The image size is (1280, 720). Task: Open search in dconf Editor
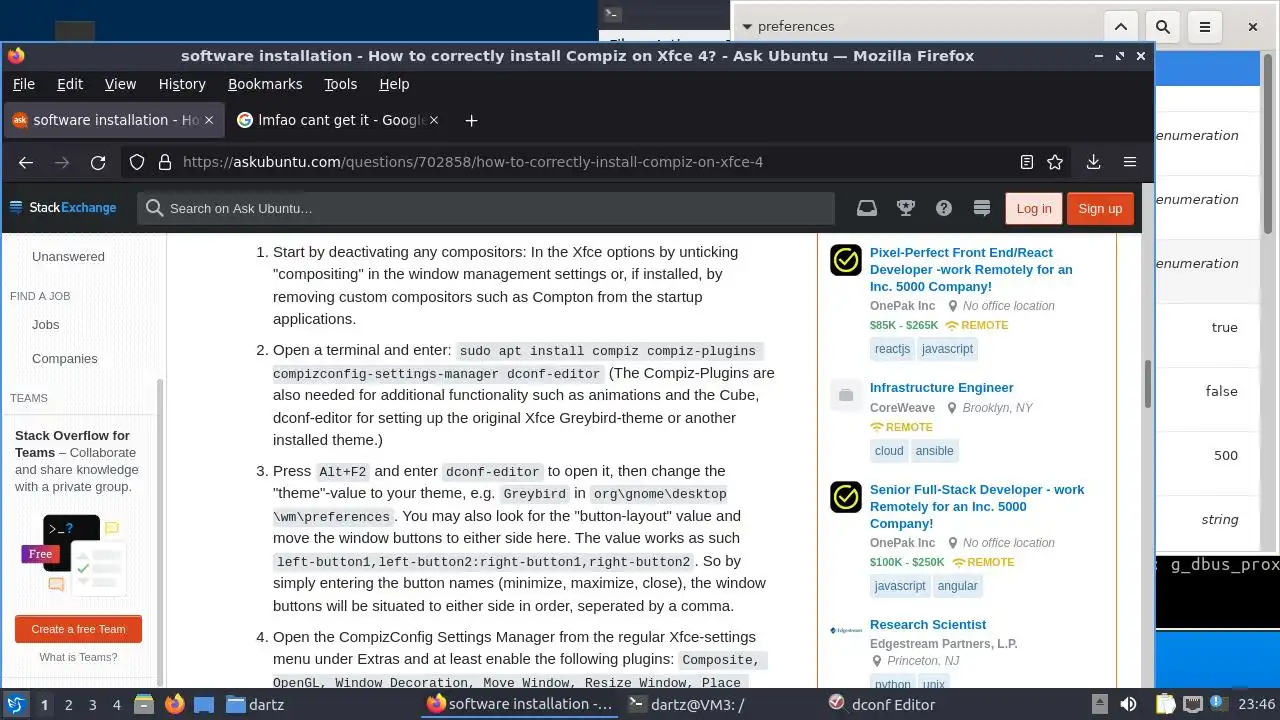tap(1163, 27)
